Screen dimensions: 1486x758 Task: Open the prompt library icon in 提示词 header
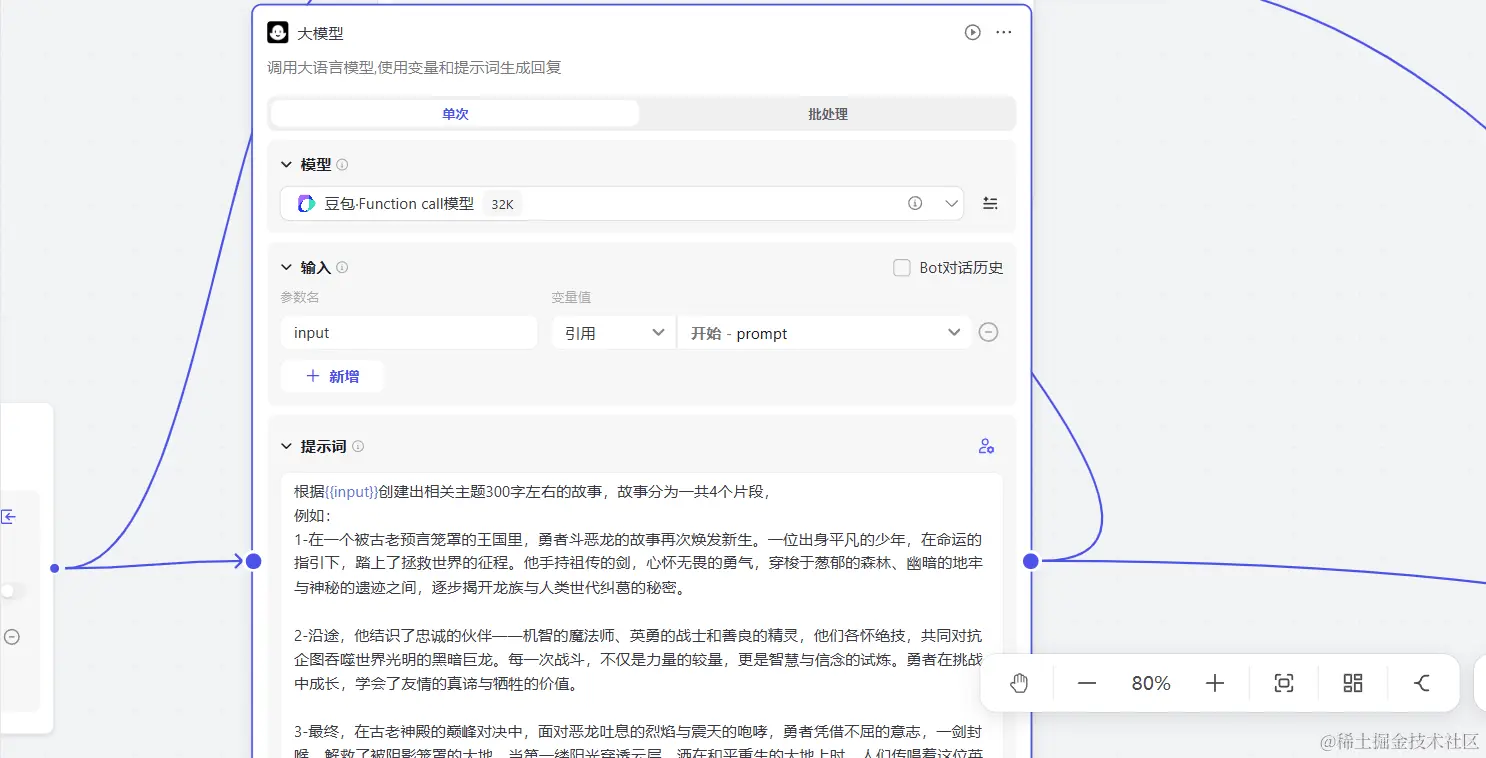coord(986,446)
